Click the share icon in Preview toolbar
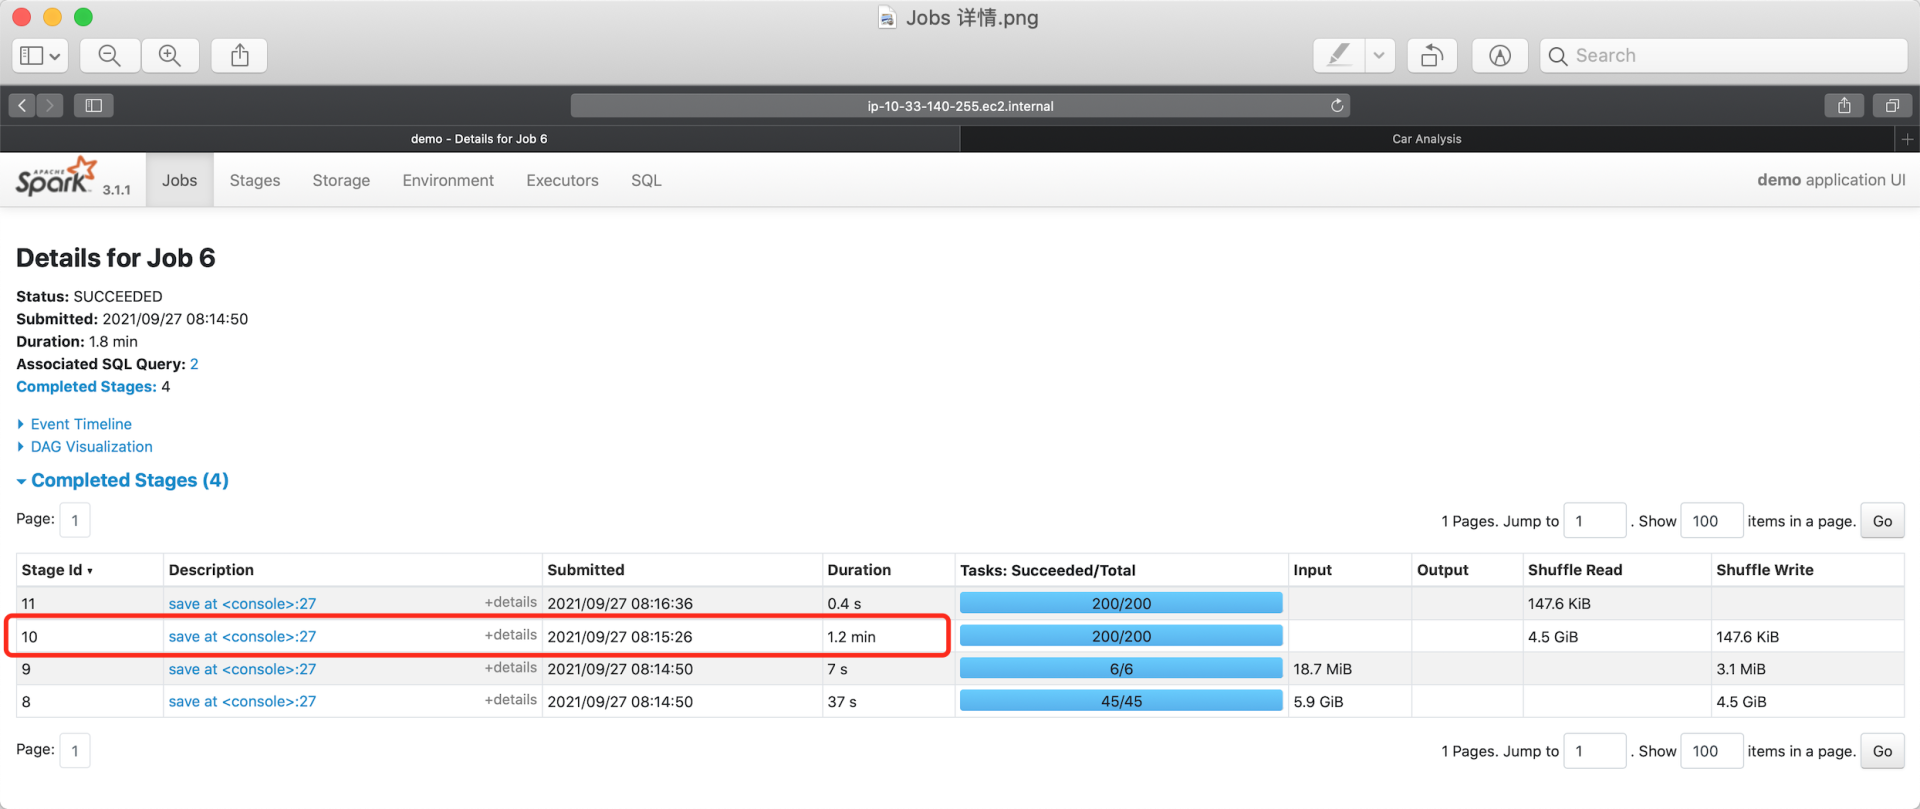 pos(240,56)
